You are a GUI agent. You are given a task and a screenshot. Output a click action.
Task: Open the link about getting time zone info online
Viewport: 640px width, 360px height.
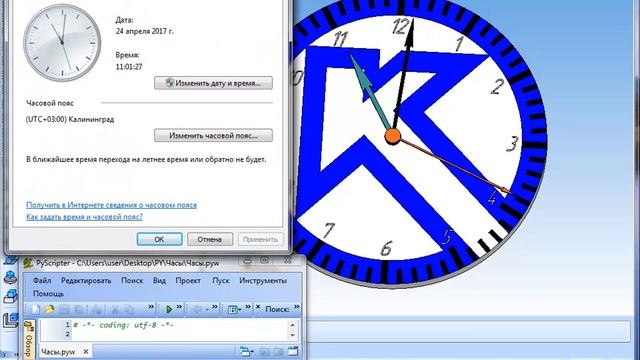(111, 205)
